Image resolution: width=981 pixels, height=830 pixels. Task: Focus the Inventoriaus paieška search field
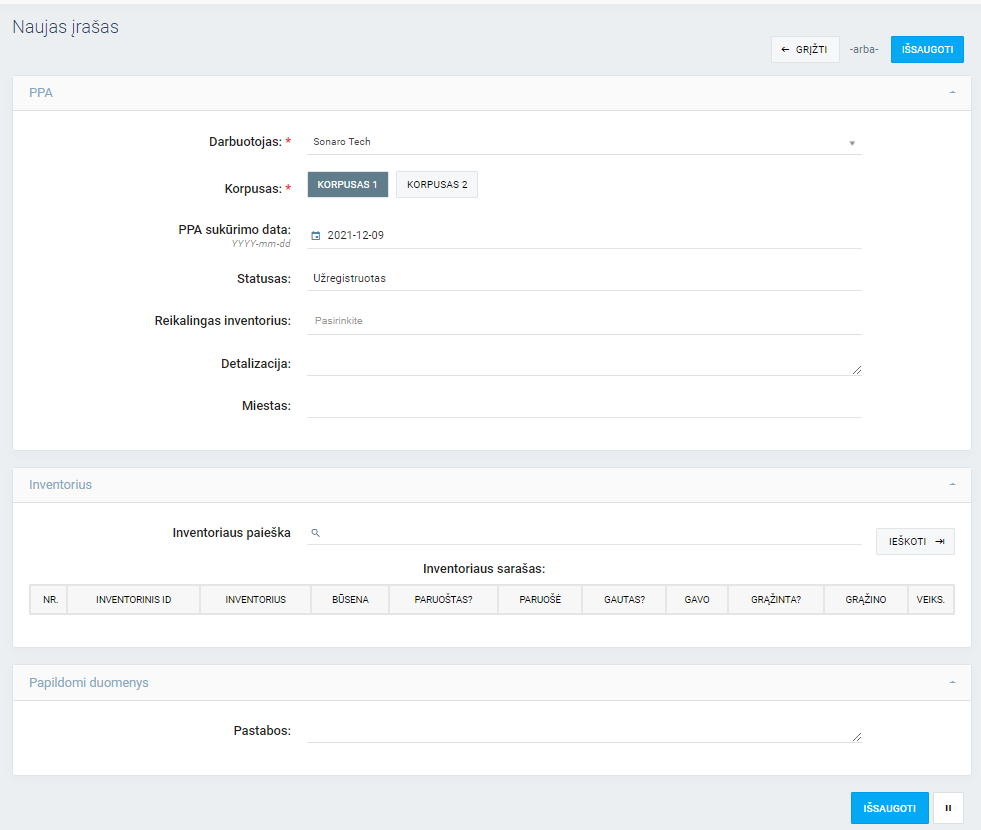coord(590,533)
